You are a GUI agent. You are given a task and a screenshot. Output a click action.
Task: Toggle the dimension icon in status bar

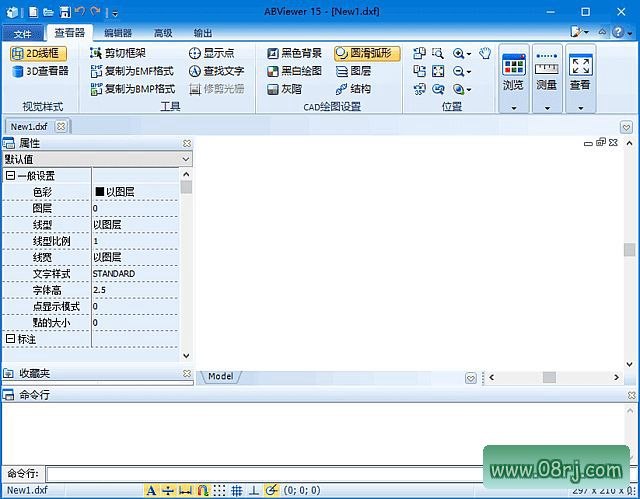pos(185,490)
